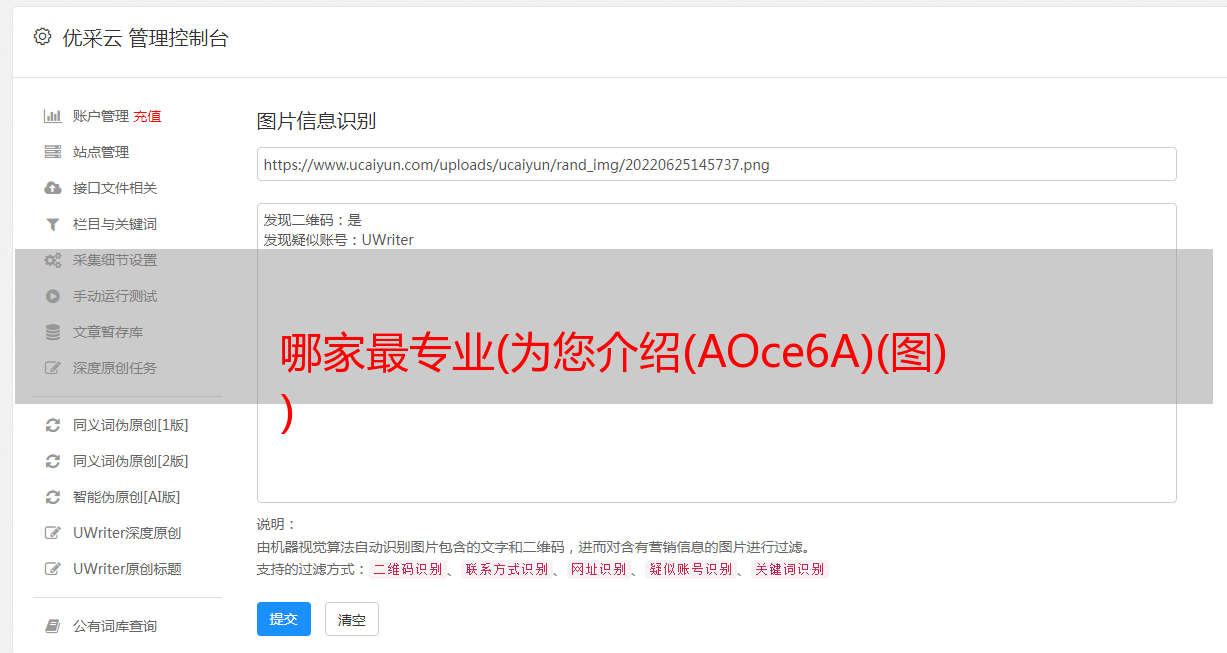Click the 联系方式识别 tag

coord(506,569)
